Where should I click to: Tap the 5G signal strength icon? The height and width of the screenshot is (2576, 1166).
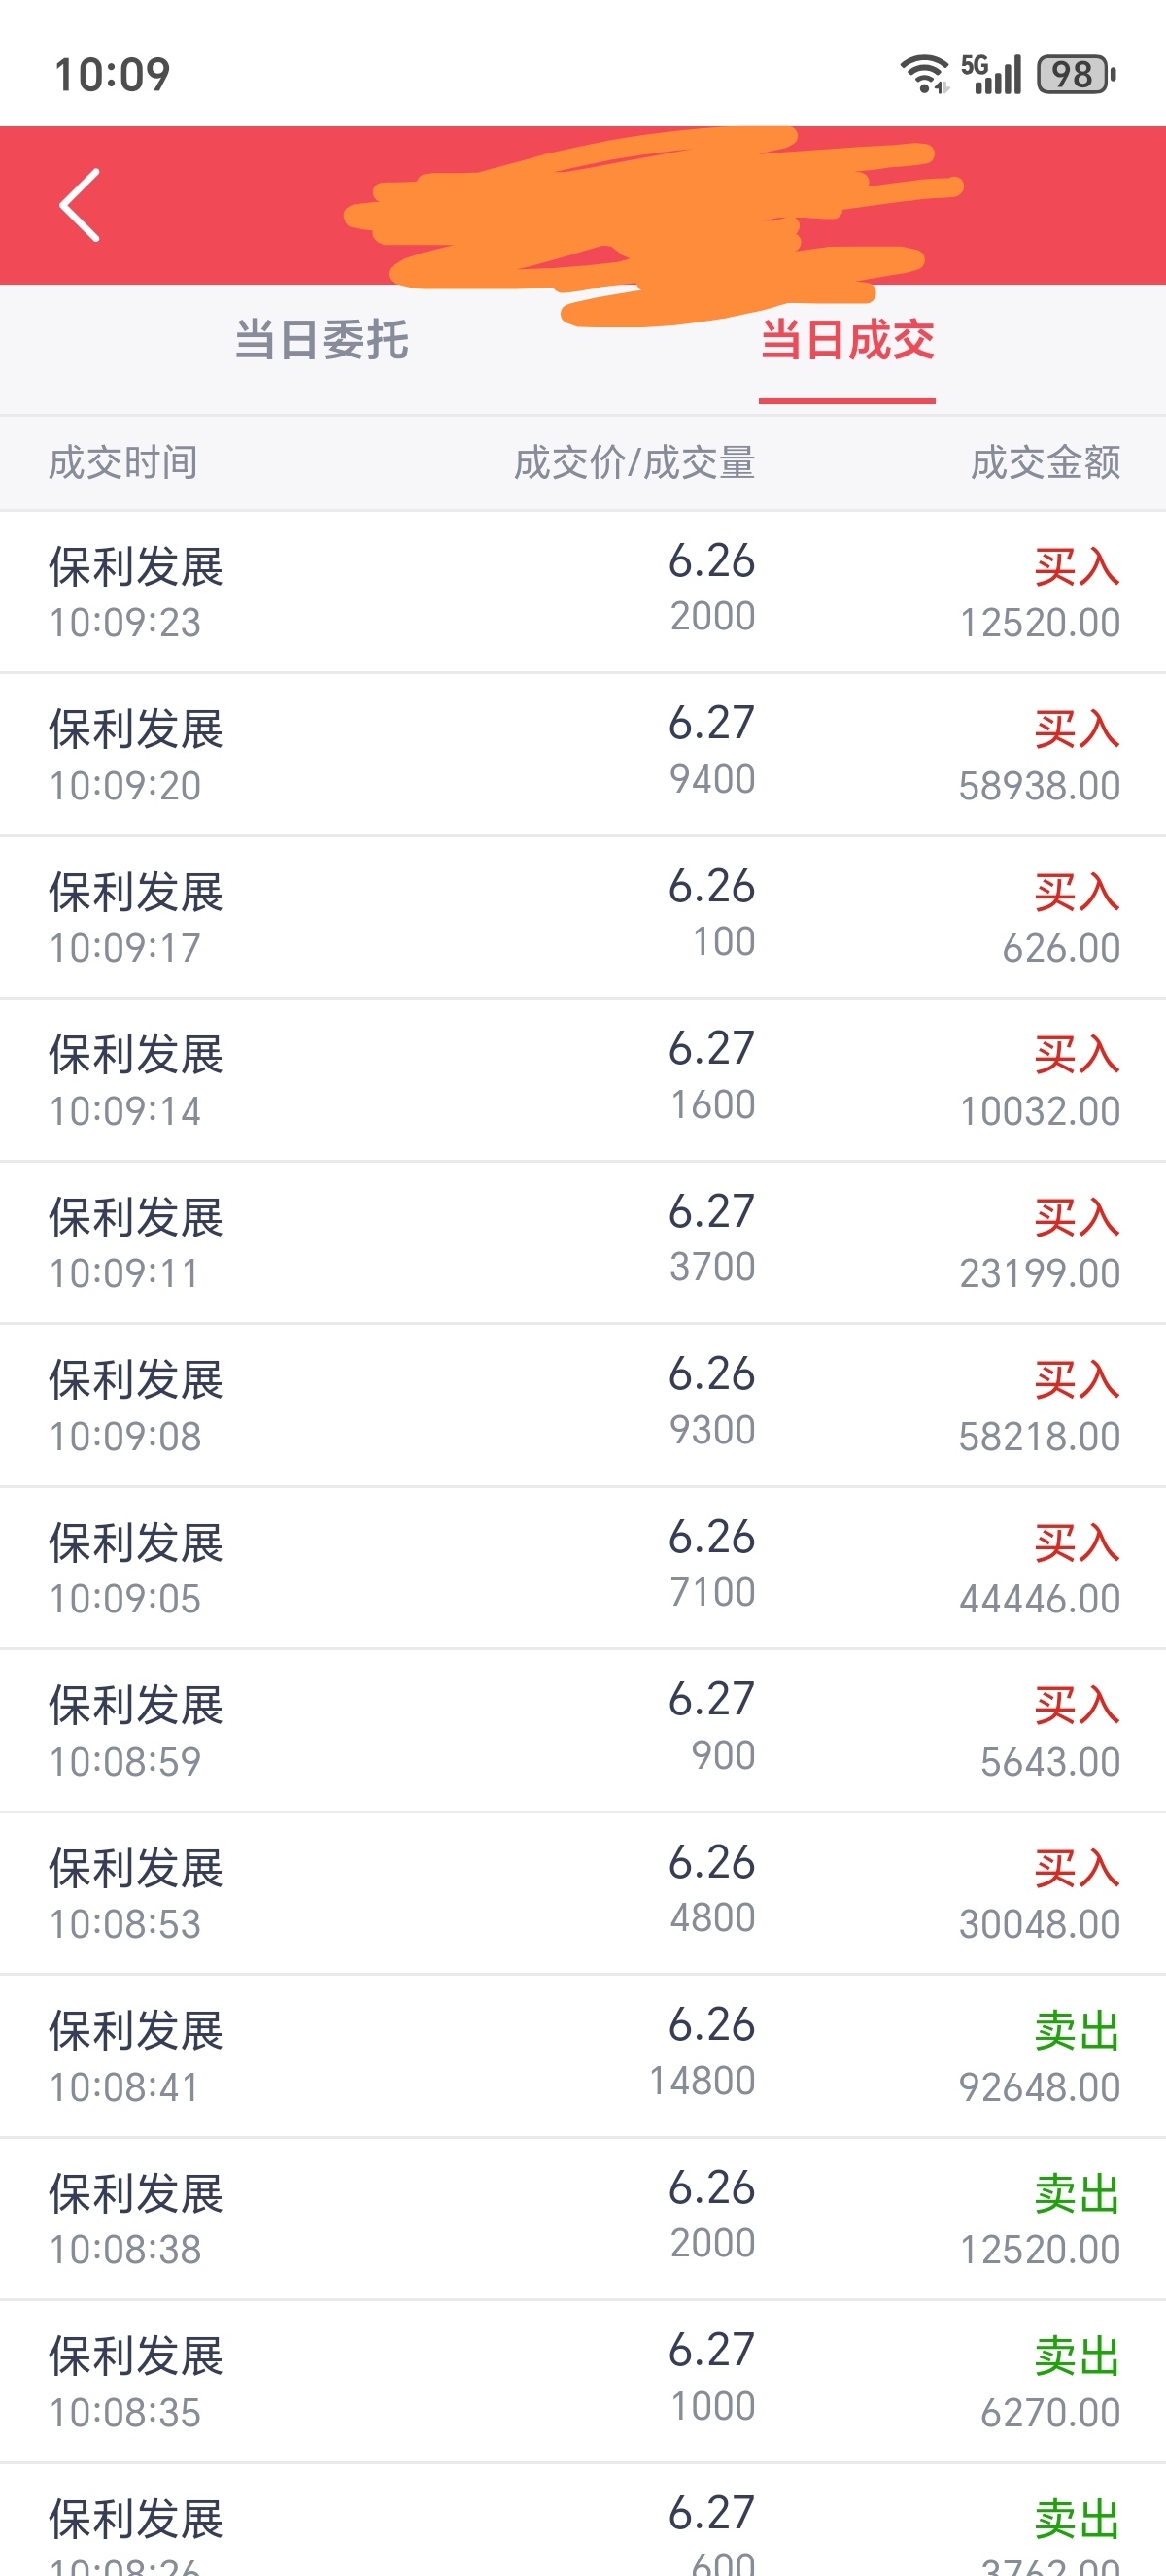coord(991,74)
